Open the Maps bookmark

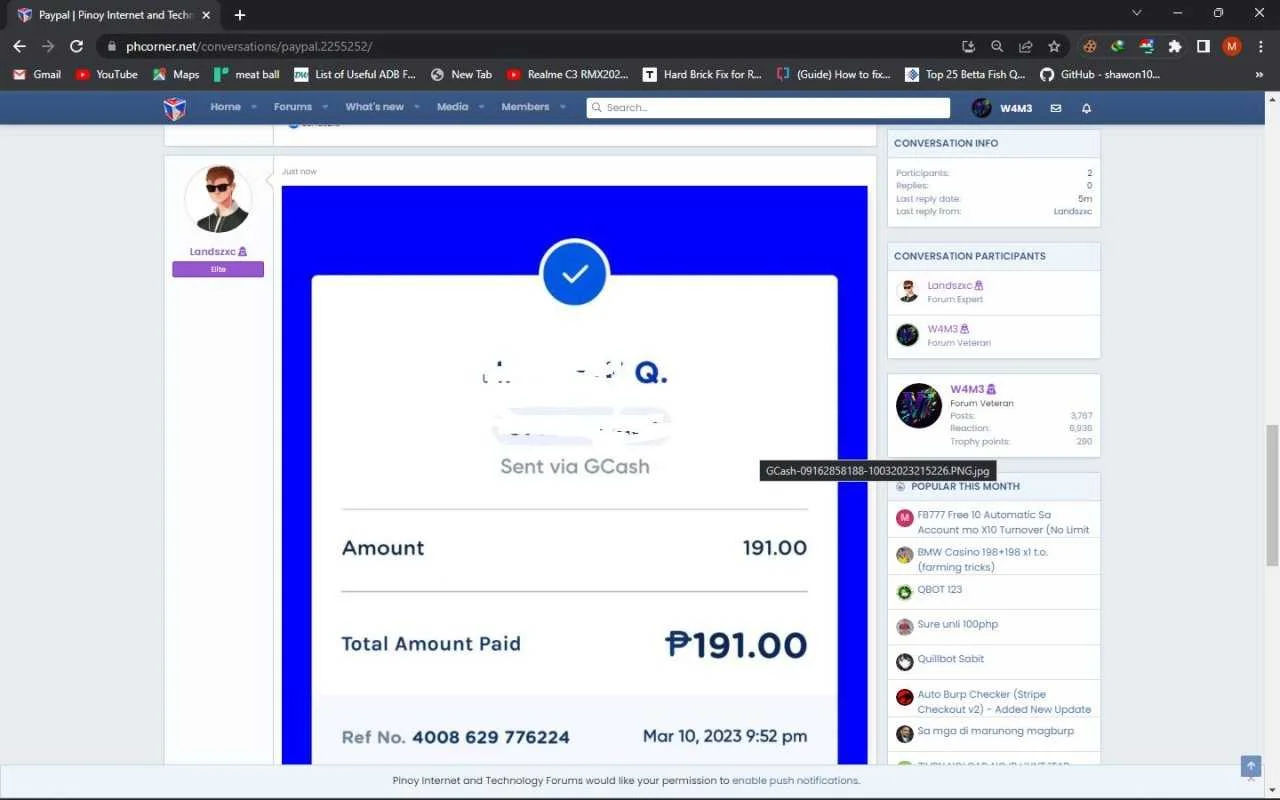176,74
